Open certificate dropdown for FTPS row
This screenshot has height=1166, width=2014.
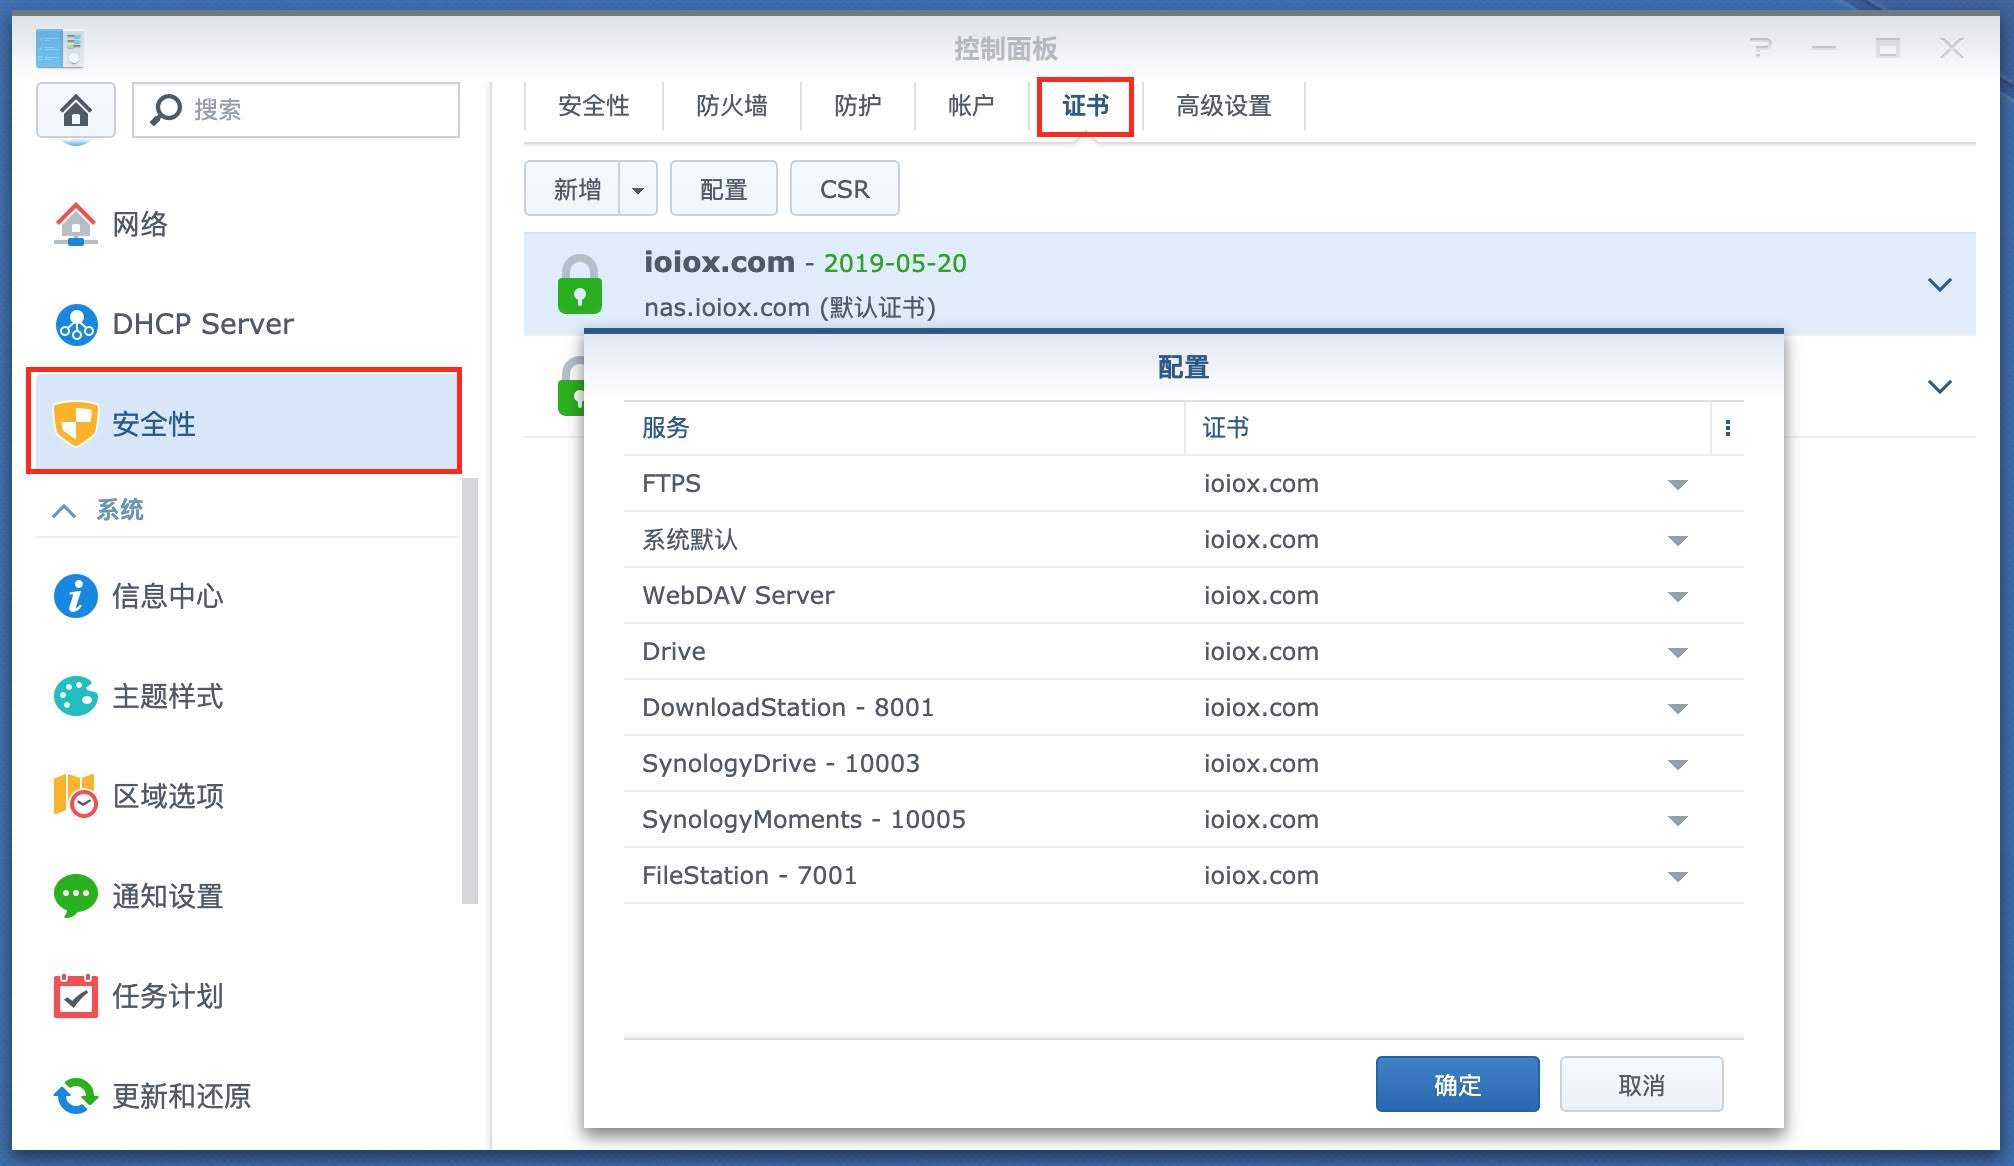click(1677, 484)
